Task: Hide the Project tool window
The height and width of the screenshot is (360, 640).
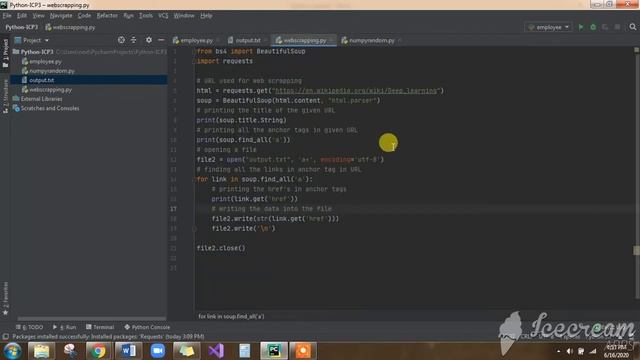Action: pyautogui.click(x=161, y=40)
